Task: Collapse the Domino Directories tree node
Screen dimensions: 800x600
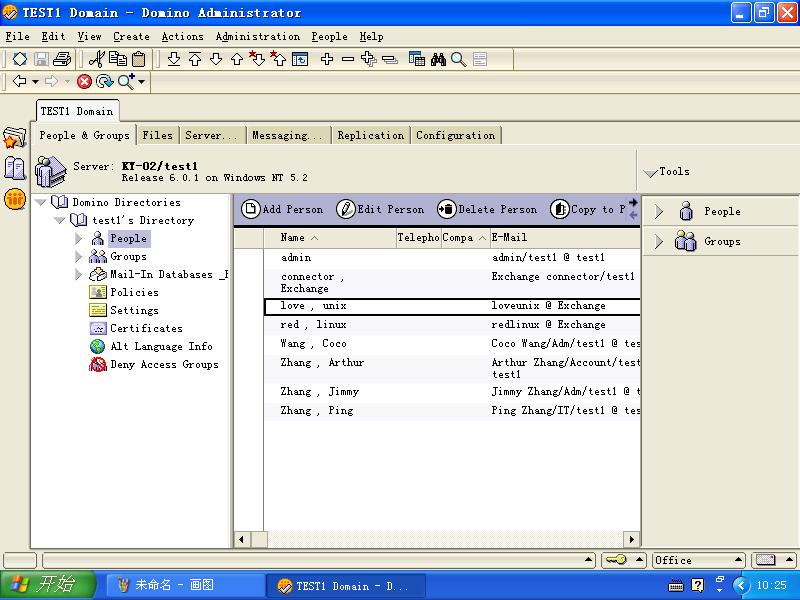Action: 41,203
